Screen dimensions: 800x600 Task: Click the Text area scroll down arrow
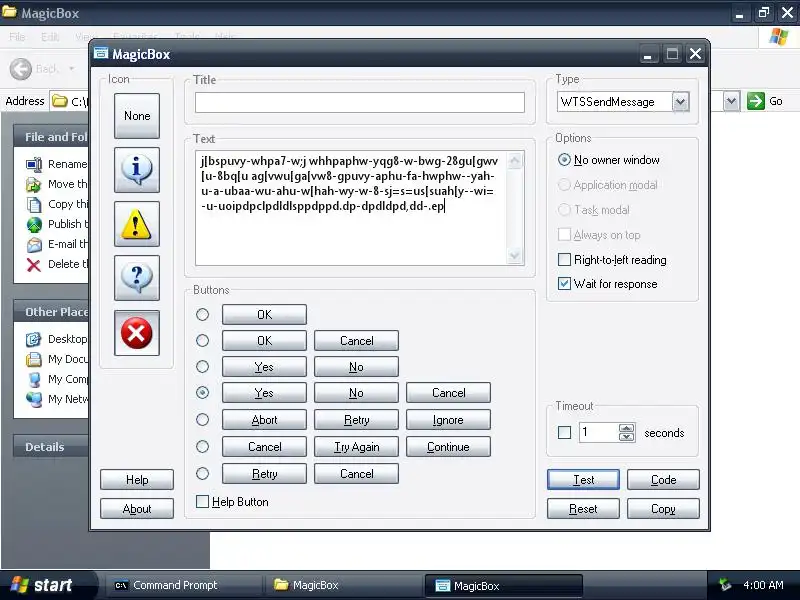pyautogui.click(x=515, y=255)
